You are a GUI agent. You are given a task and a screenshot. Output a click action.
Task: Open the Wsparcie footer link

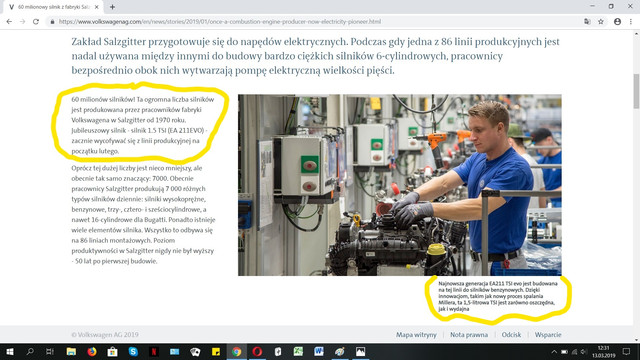[548, 335]
